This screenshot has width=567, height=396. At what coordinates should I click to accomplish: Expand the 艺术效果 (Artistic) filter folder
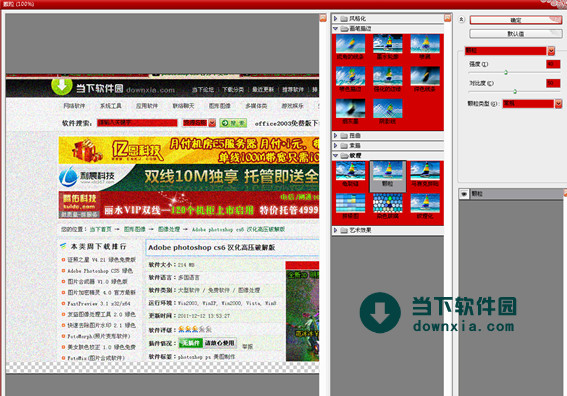pyautogui.click(x=335, y=230)
